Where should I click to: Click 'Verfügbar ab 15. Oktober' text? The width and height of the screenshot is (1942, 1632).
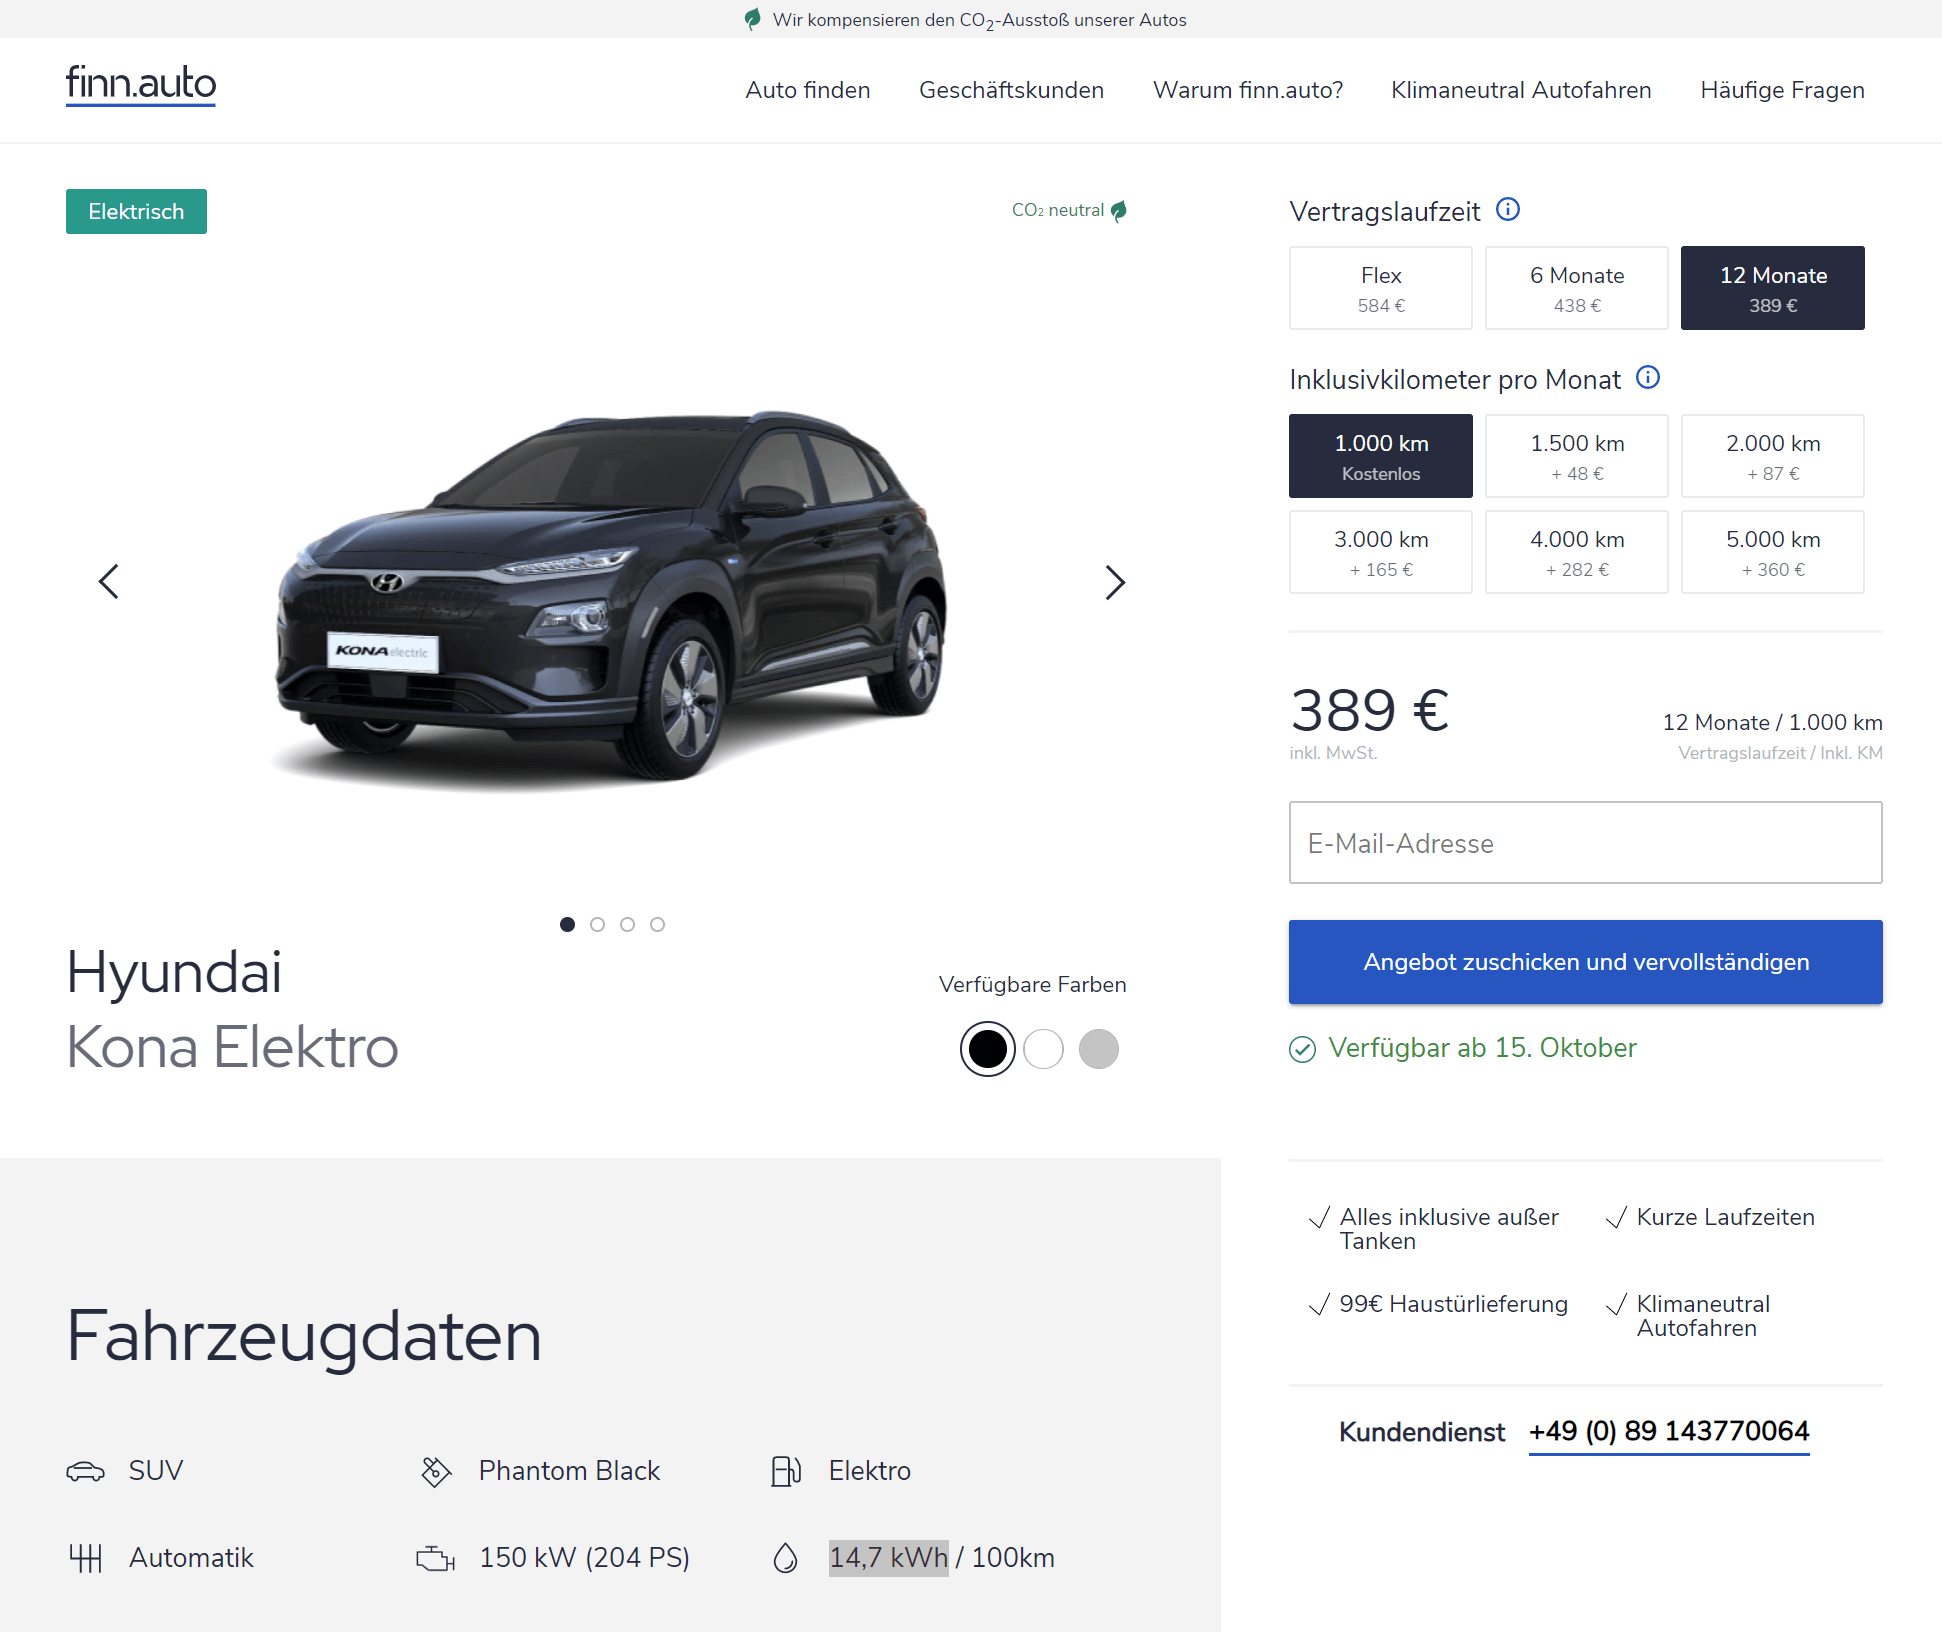click(x=1482, y=1048)
